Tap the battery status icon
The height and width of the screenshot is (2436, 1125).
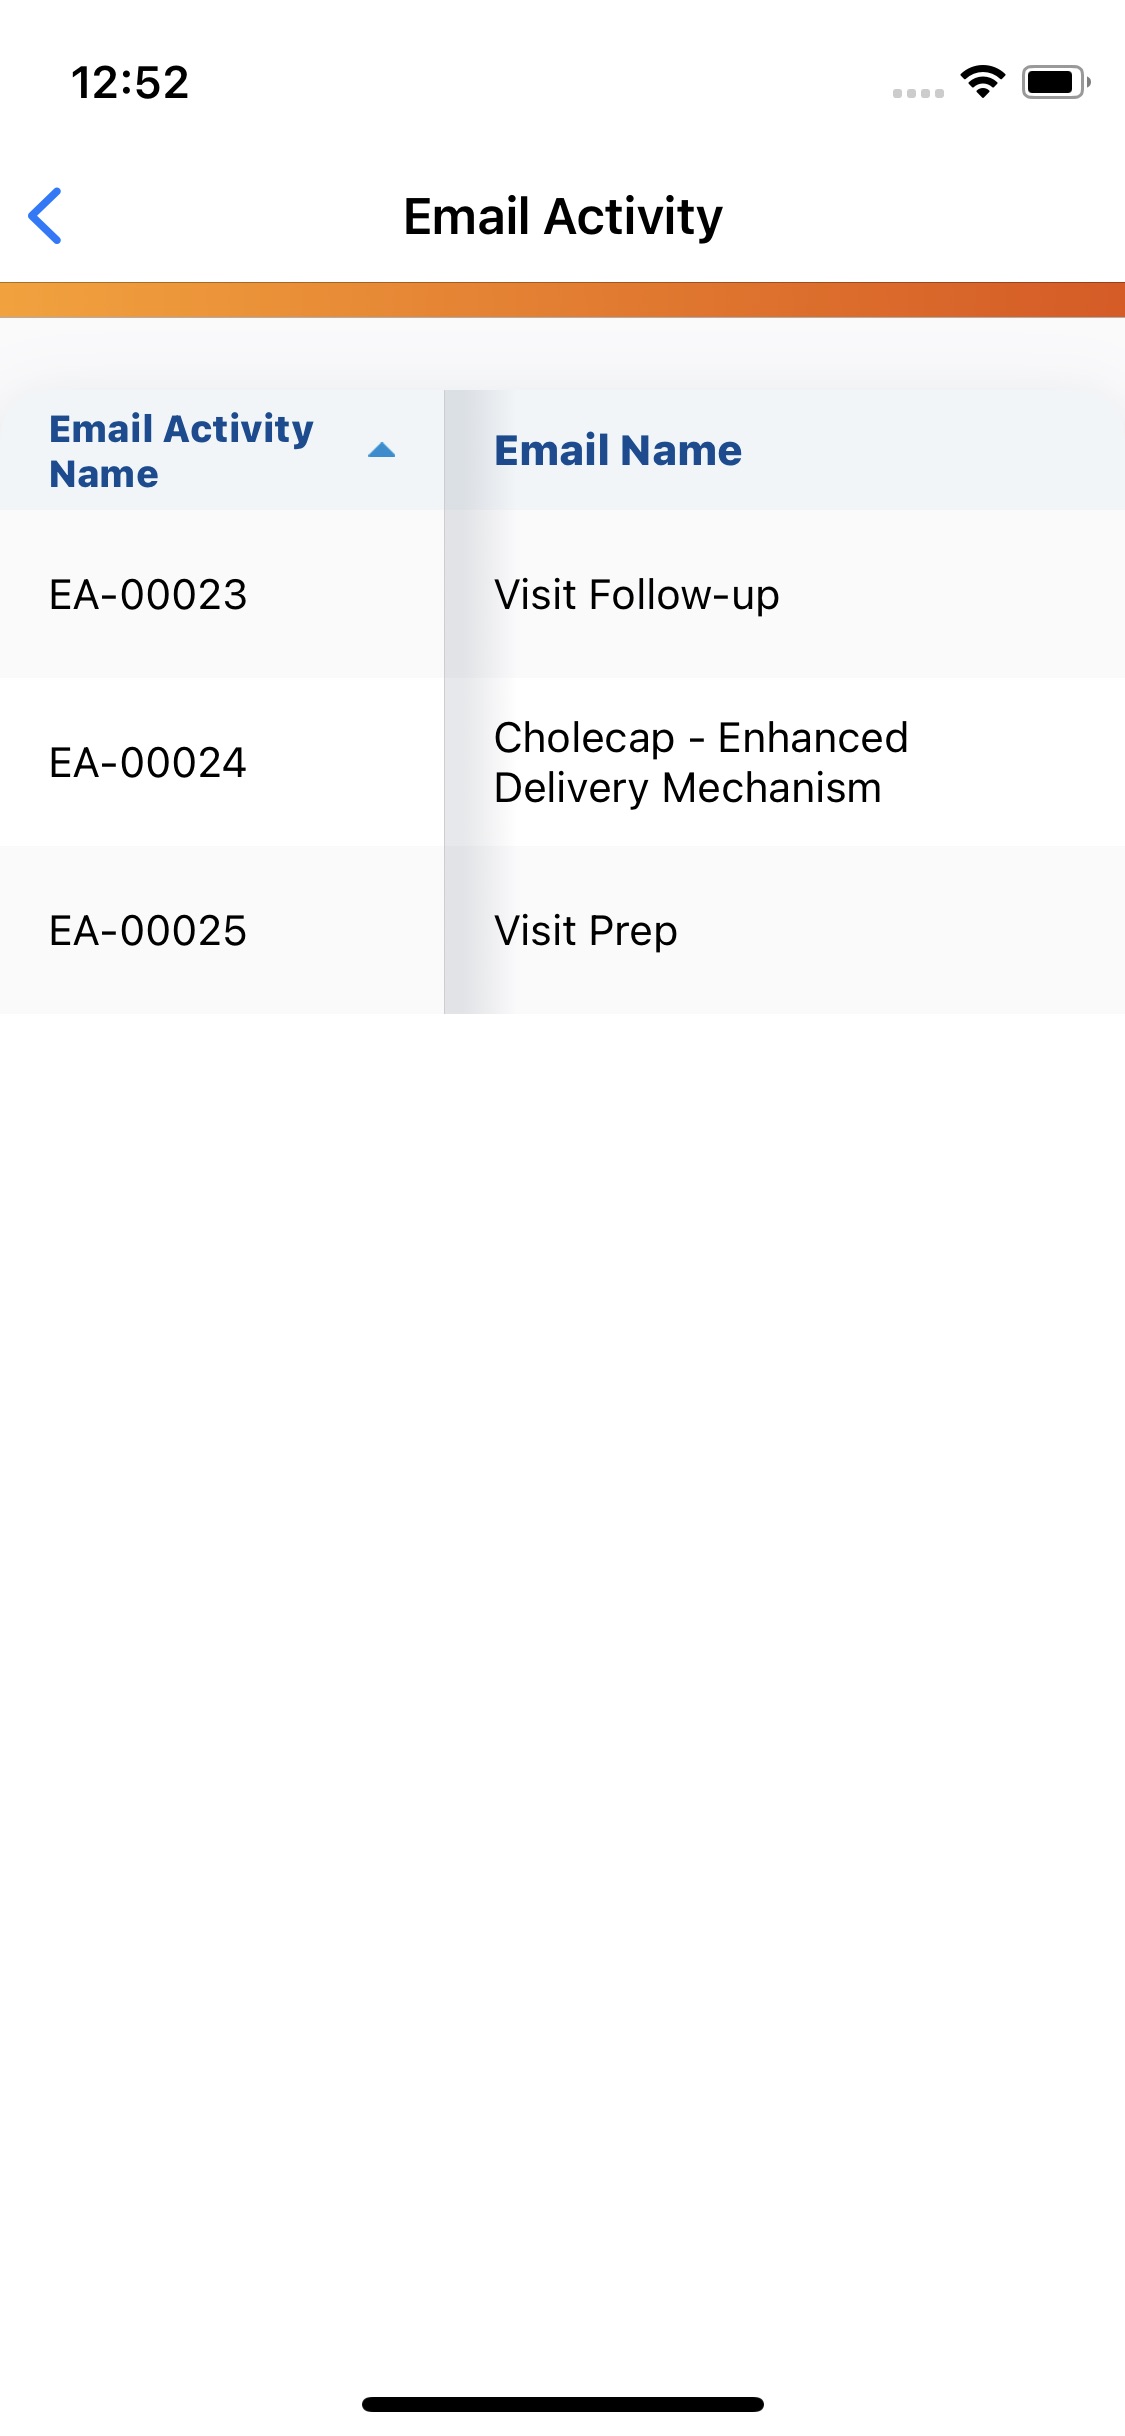pos(1055,82)
